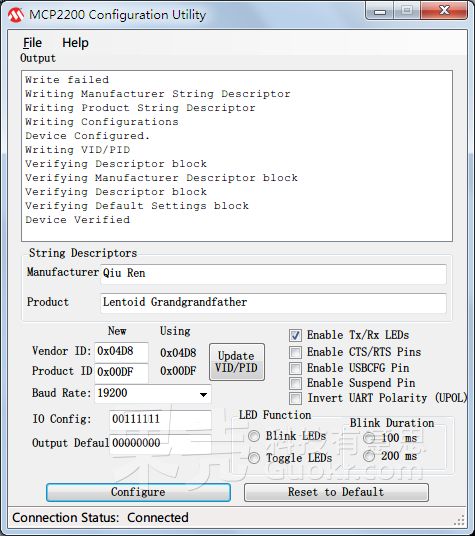Click the Configure button
The image size is (475, 536).
pyautogui.click(x=138, y=492)
